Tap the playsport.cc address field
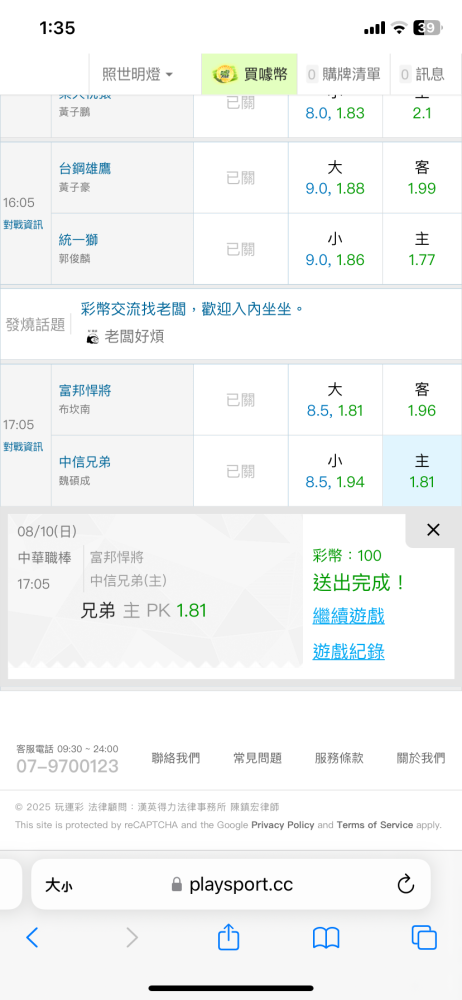The height and width of the screenshot is (1000, 462). click(x=230, y=884)
